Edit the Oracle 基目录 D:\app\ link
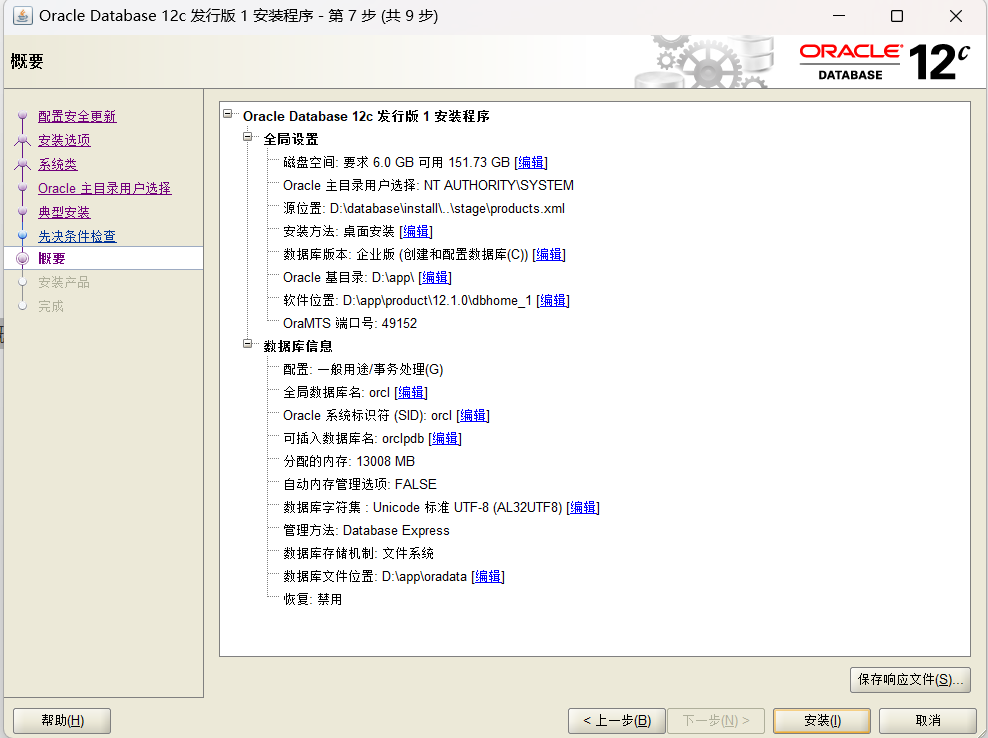988x738 pixels. coord(435,277)
